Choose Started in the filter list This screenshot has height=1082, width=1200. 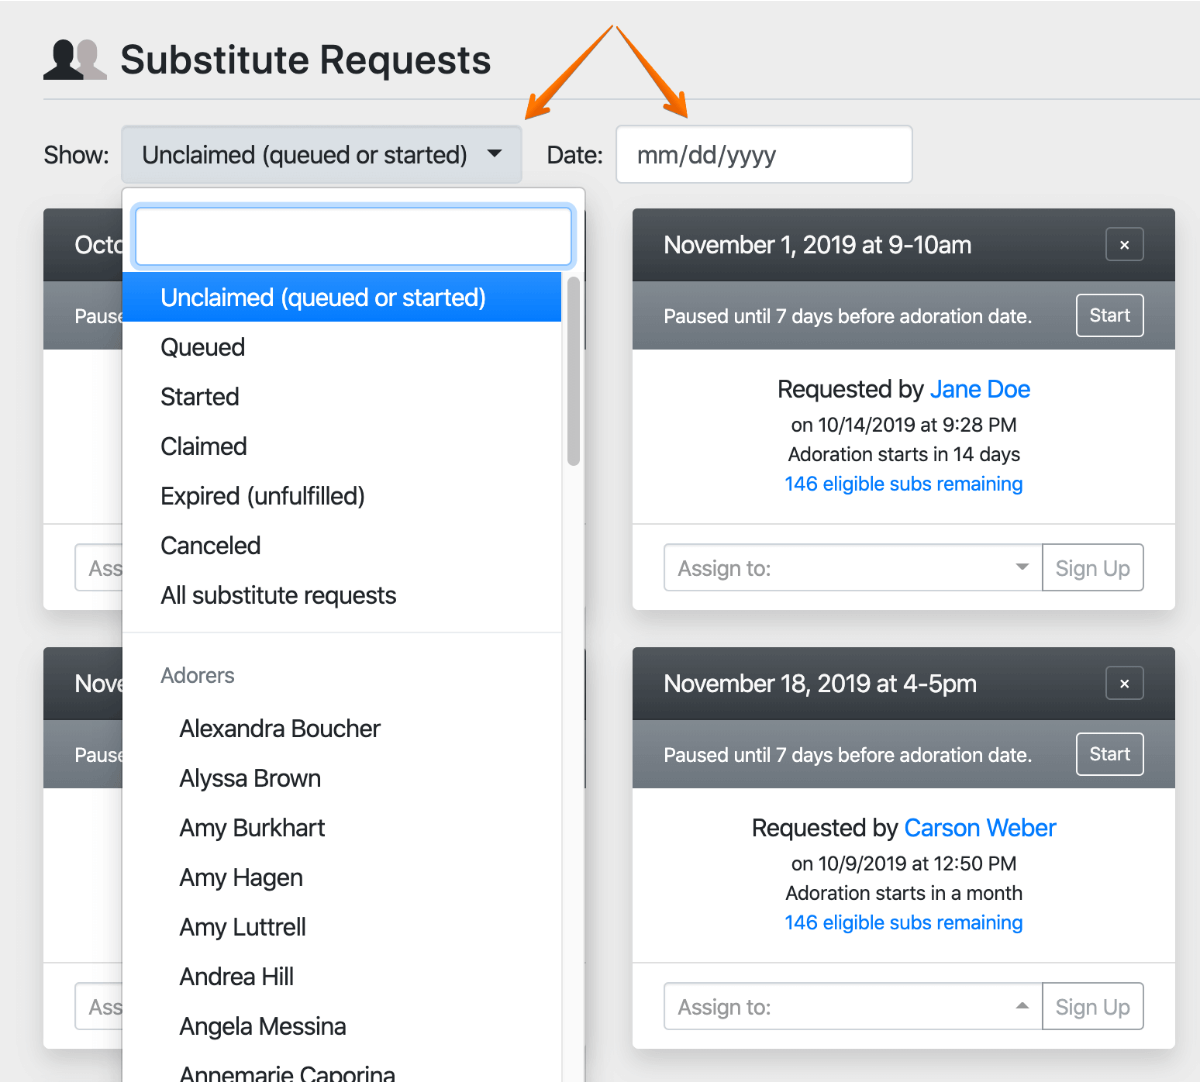click(200, 397)
